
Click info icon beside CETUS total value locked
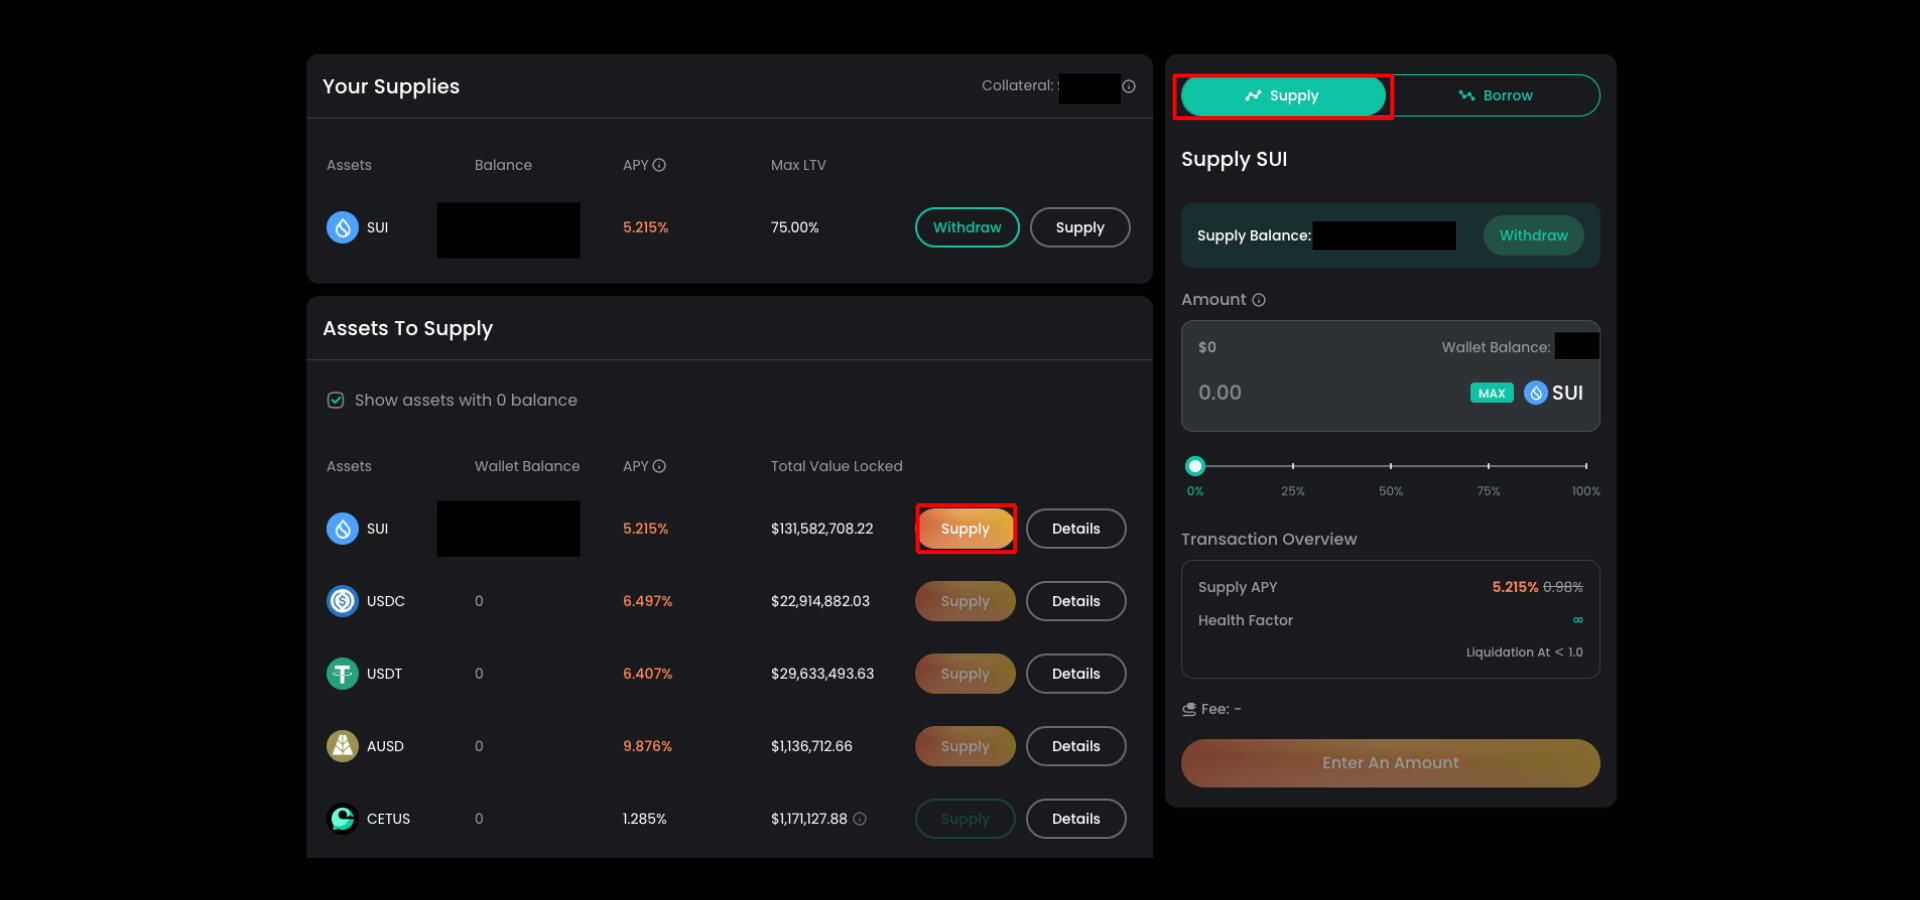coord(860,819)
